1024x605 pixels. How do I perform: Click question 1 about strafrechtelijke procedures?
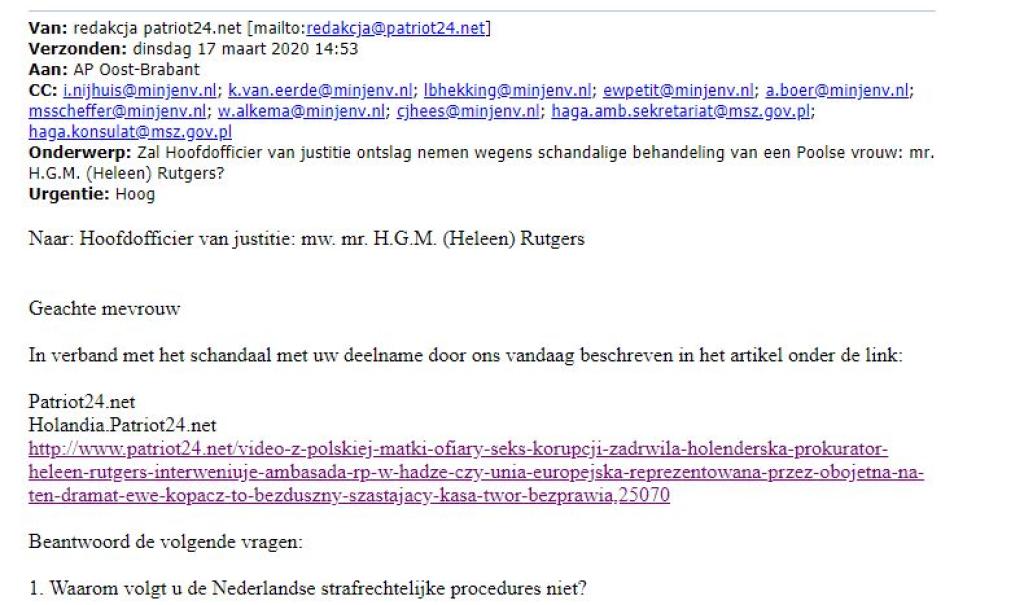click(x=308, y=589)
